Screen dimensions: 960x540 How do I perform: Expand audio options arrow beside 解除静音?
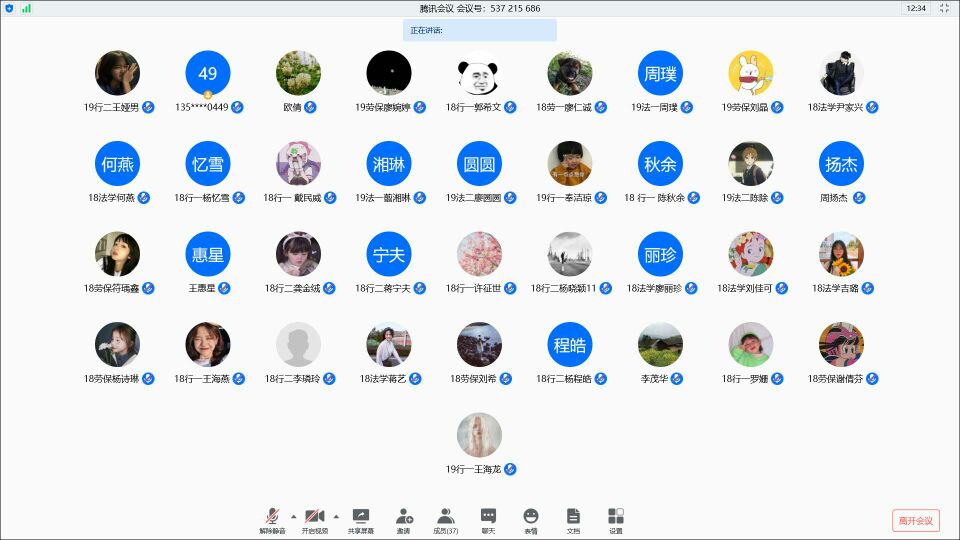tap(293, 516)
